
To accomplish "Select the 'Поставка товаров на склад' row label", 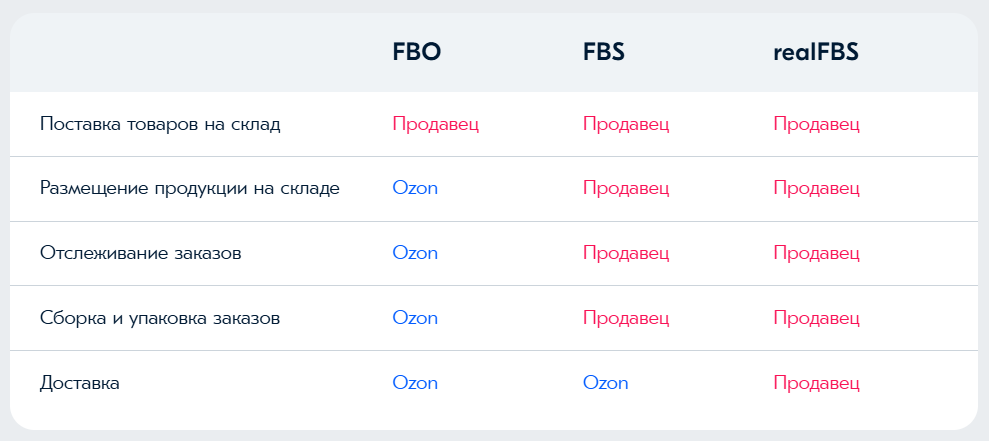I will 160,124.
